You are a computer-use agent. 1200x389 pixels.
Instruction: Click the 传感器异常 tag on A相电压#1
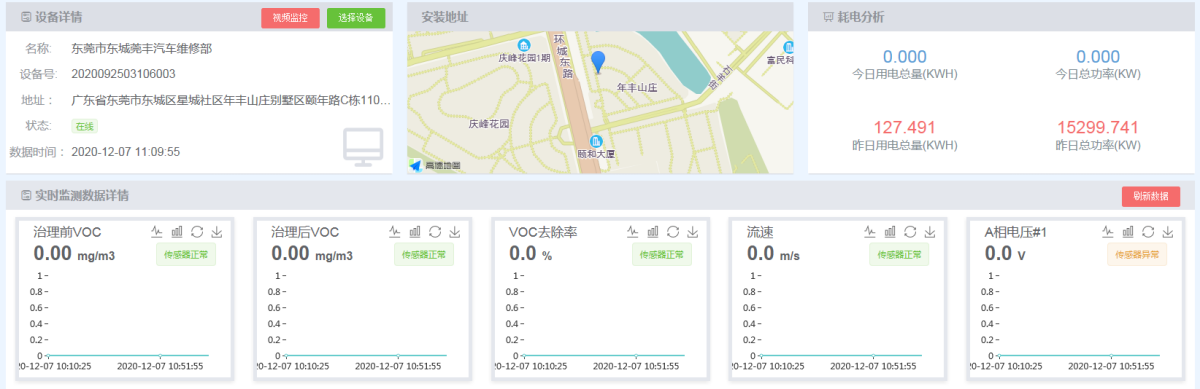pos(1138,255)
